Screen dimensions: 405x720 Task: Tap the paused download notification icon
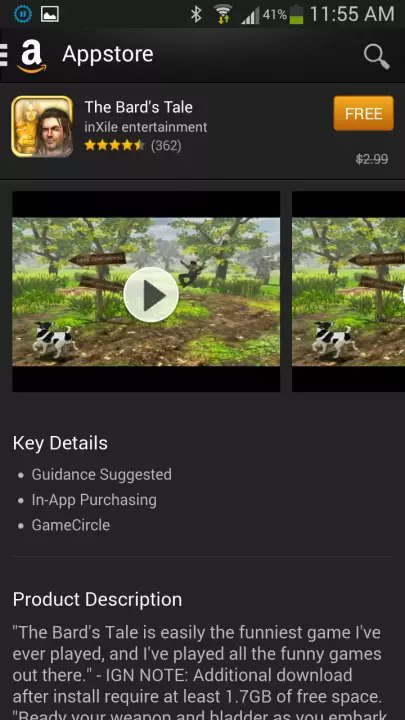tap(22, 14)
